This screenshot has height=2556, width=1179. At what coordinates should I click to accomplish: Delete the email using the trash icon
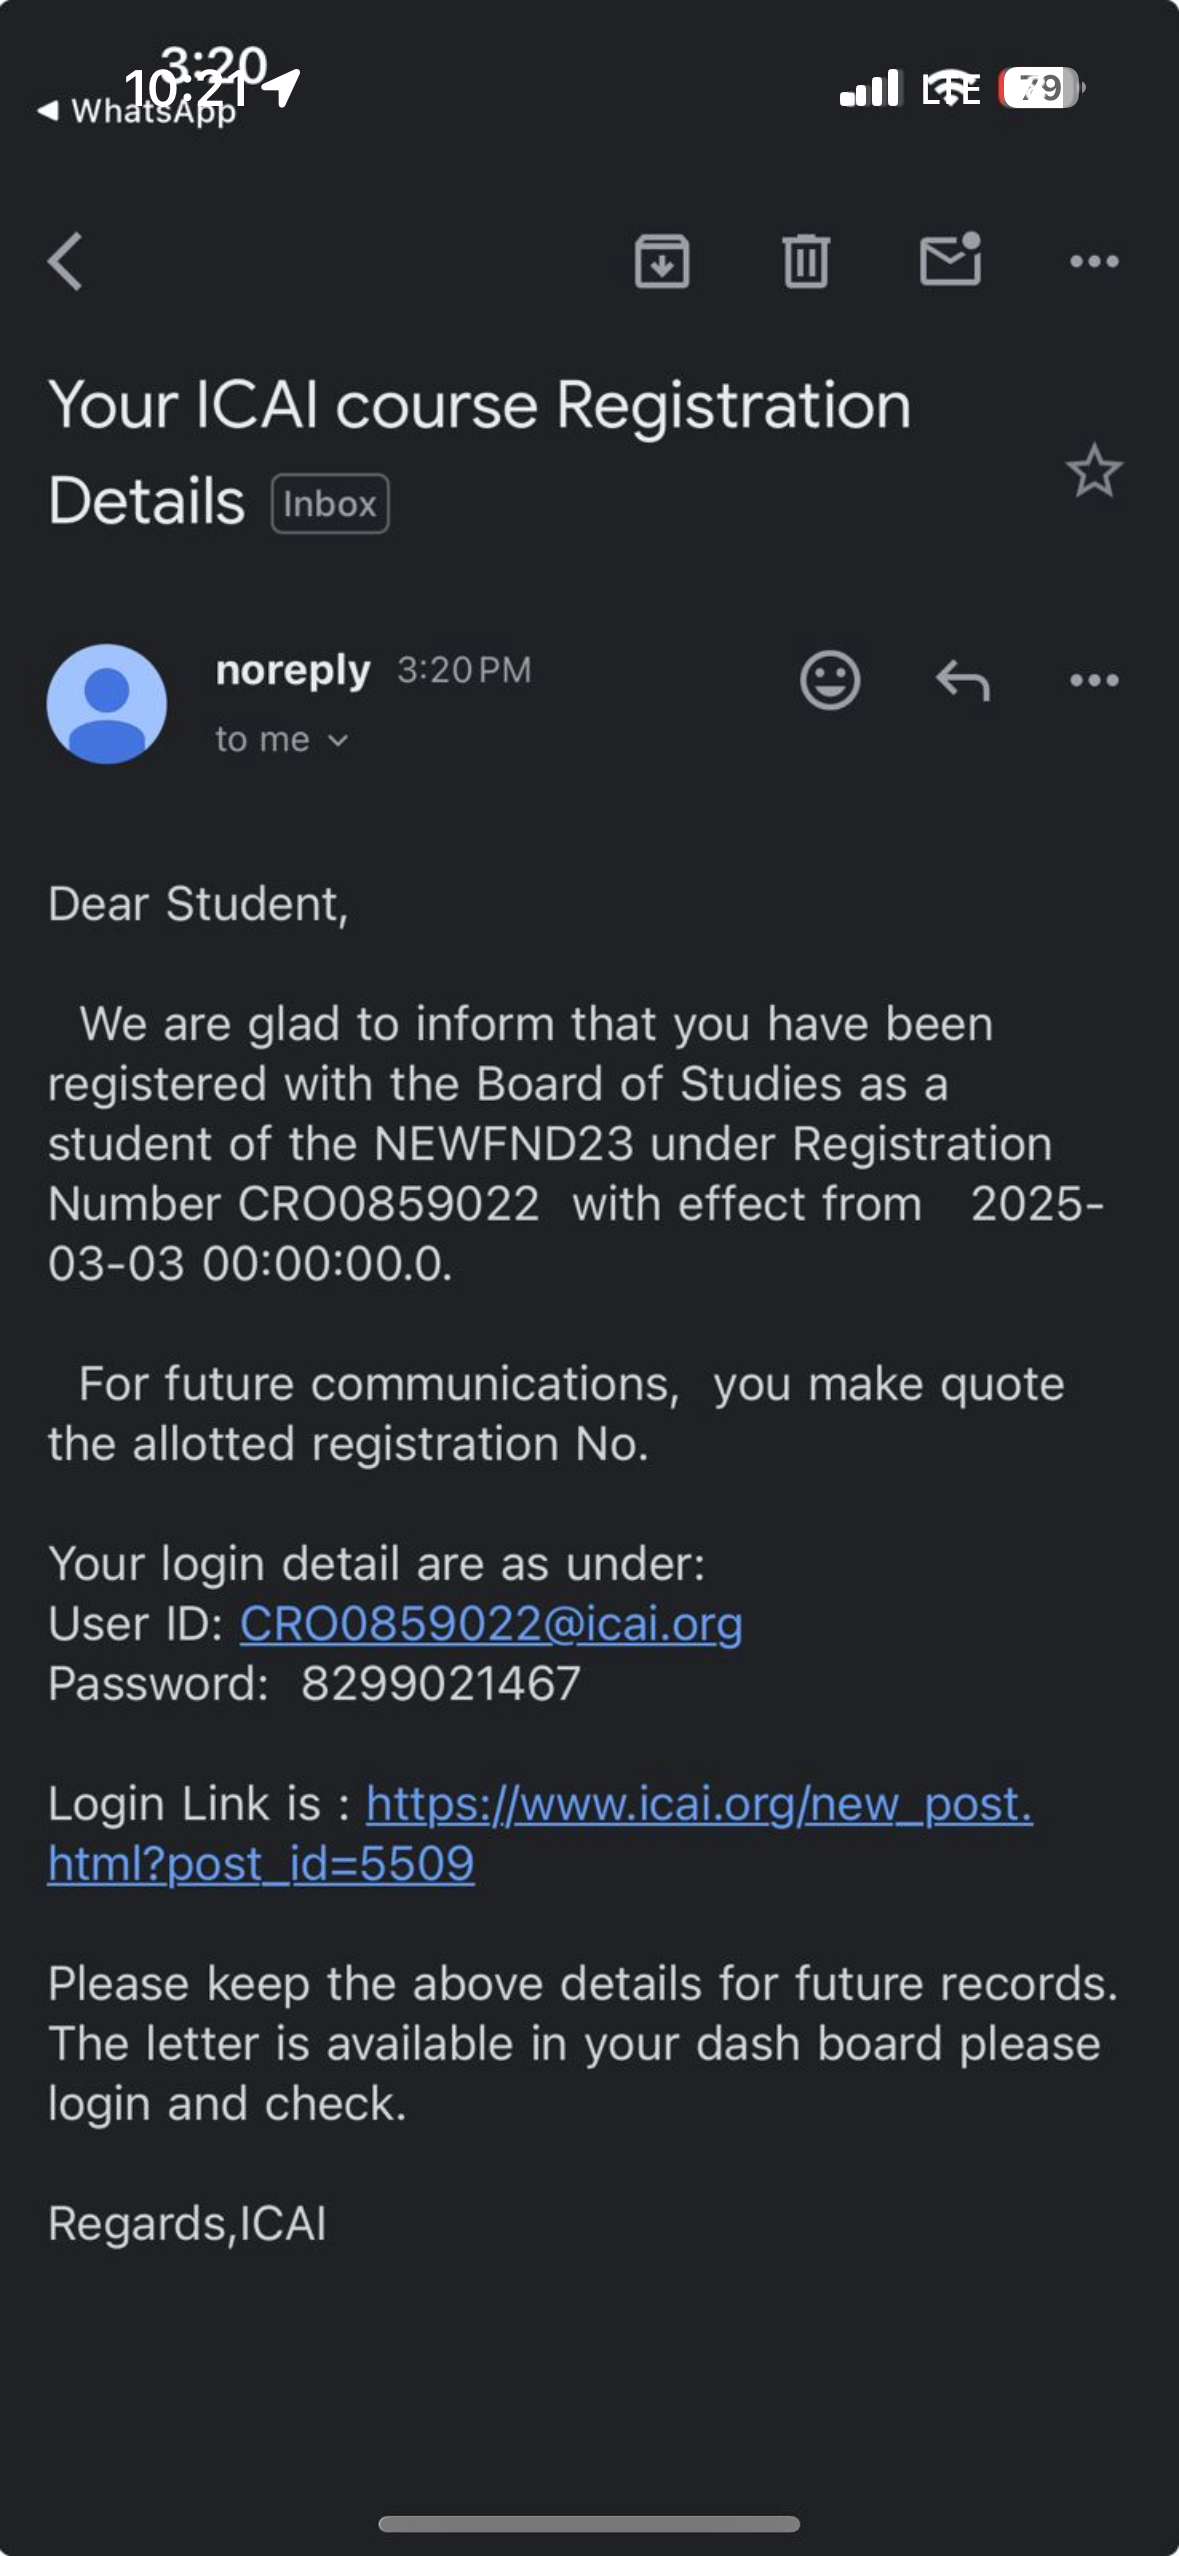806,262
